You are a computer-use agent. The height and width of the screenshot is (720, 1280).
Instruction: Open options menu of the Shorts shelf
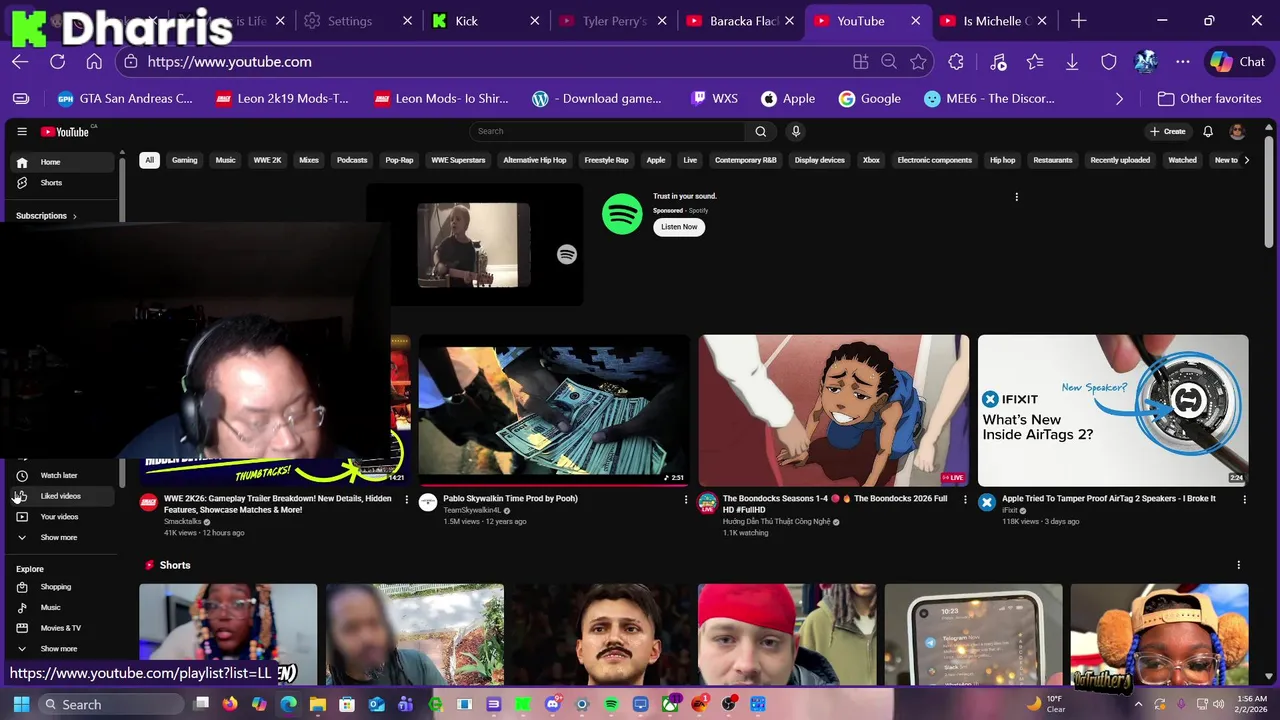pyautogui.click(x=1238, y=565)
